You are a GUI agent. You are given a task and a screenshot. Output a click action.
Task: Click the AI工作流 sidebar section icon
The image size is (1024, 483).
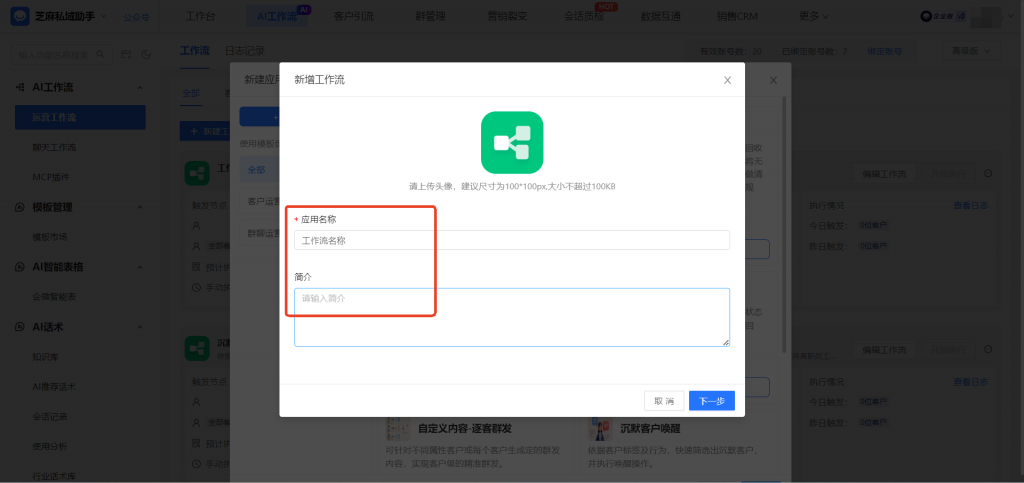(x=20, y=87)
